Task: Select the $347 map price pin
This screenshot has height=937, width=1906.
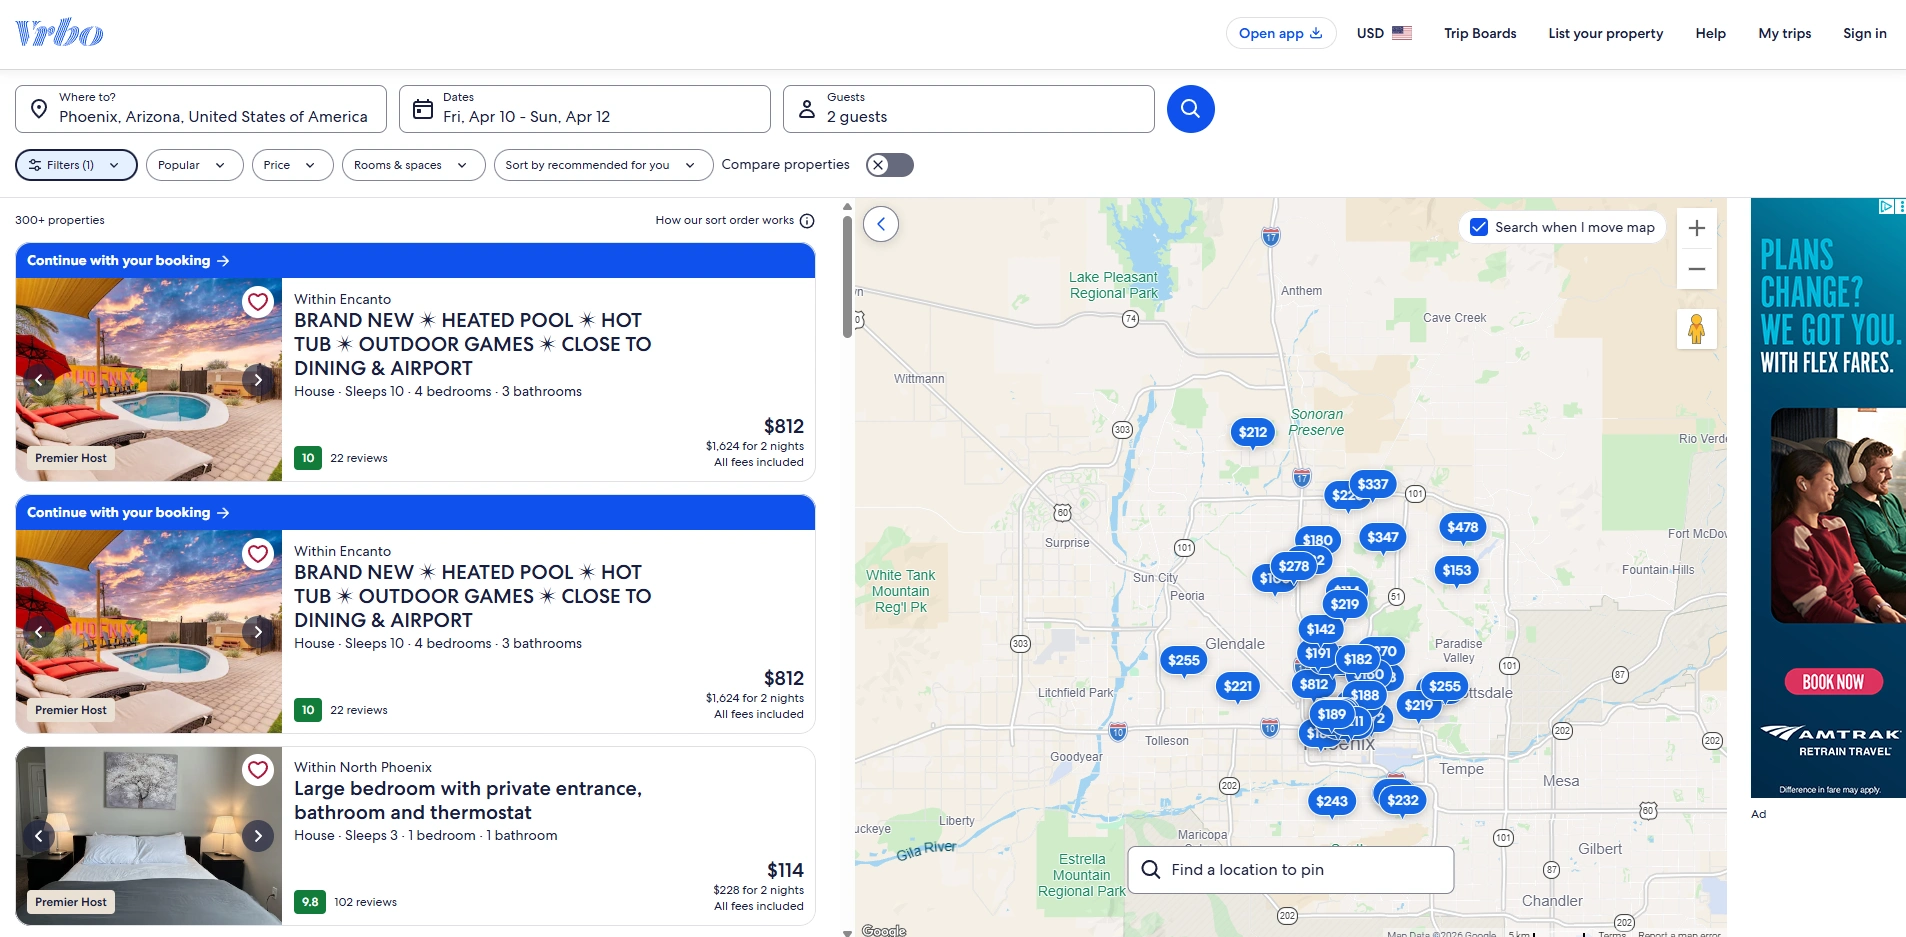Action: point(1383,537)
